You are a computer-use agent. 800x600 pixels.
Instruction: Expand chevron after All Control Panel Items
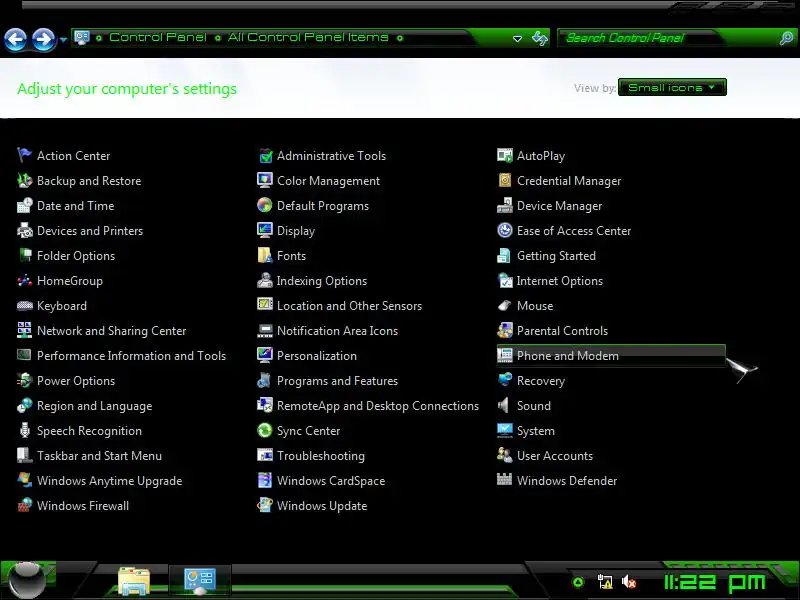click(x=400, y=38)
